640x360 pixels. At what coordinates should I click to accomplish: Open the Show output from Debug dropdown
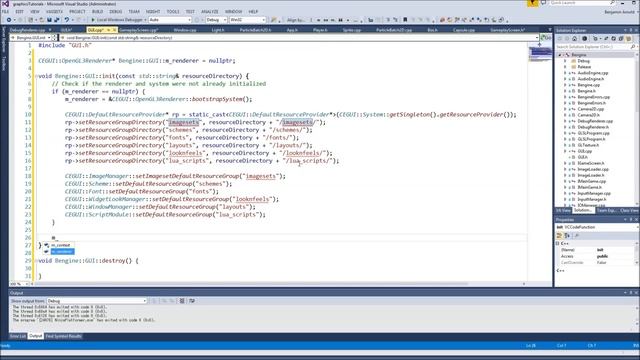click(97, 301)
